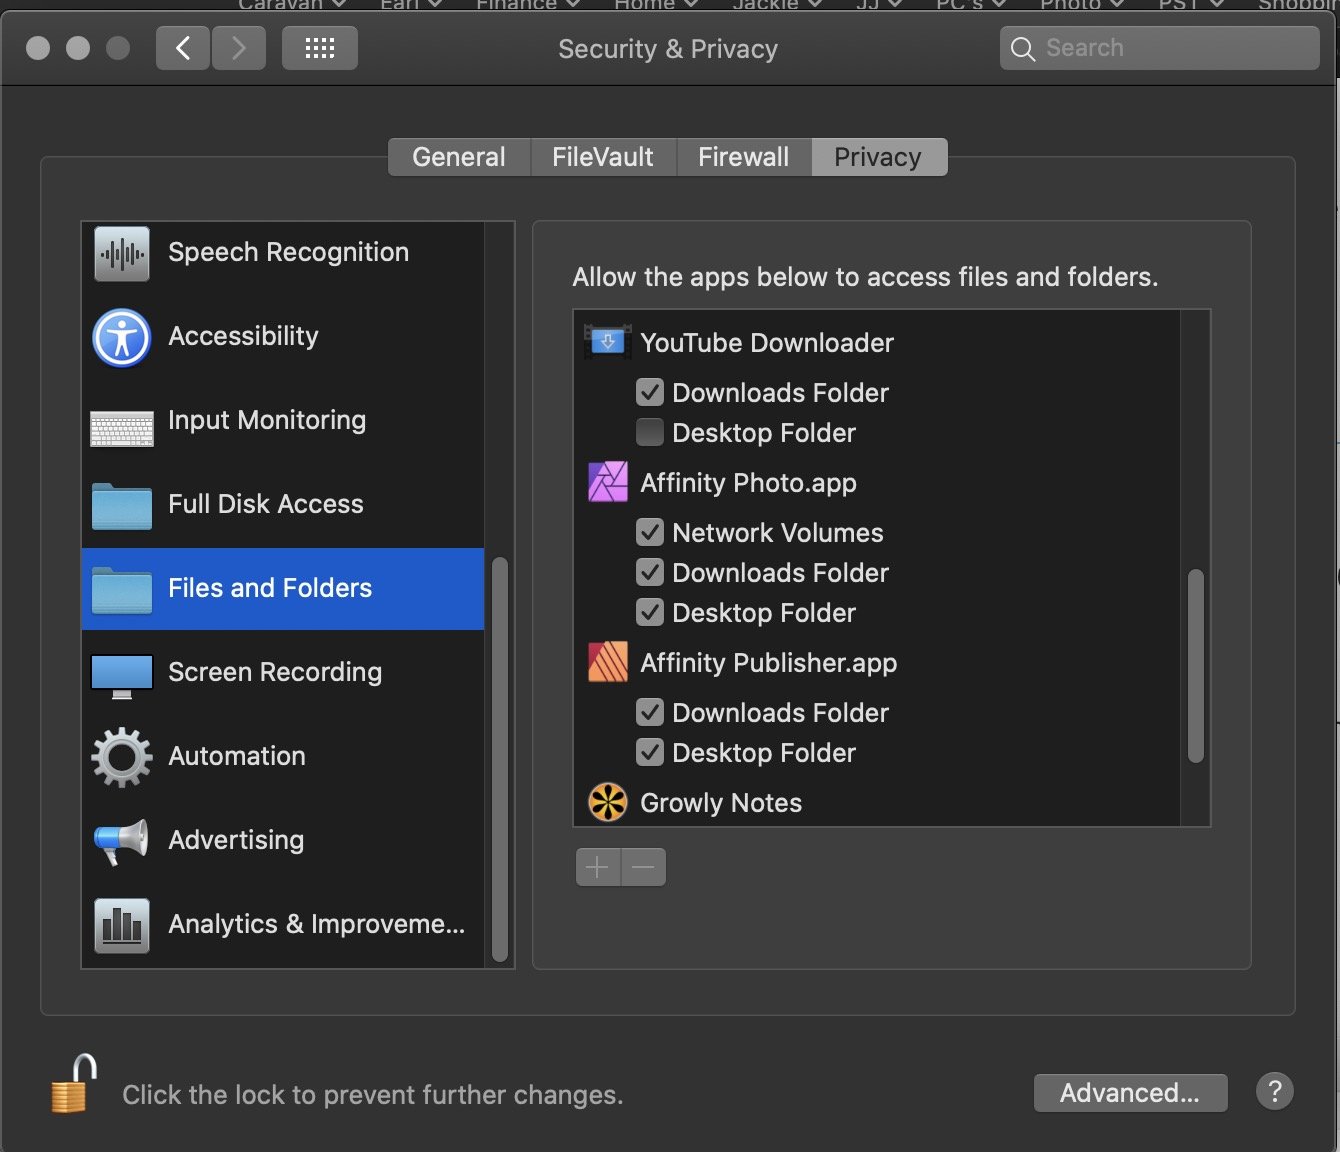
Task: Show all preferences grid button
Action: click(x=320, y=48)
